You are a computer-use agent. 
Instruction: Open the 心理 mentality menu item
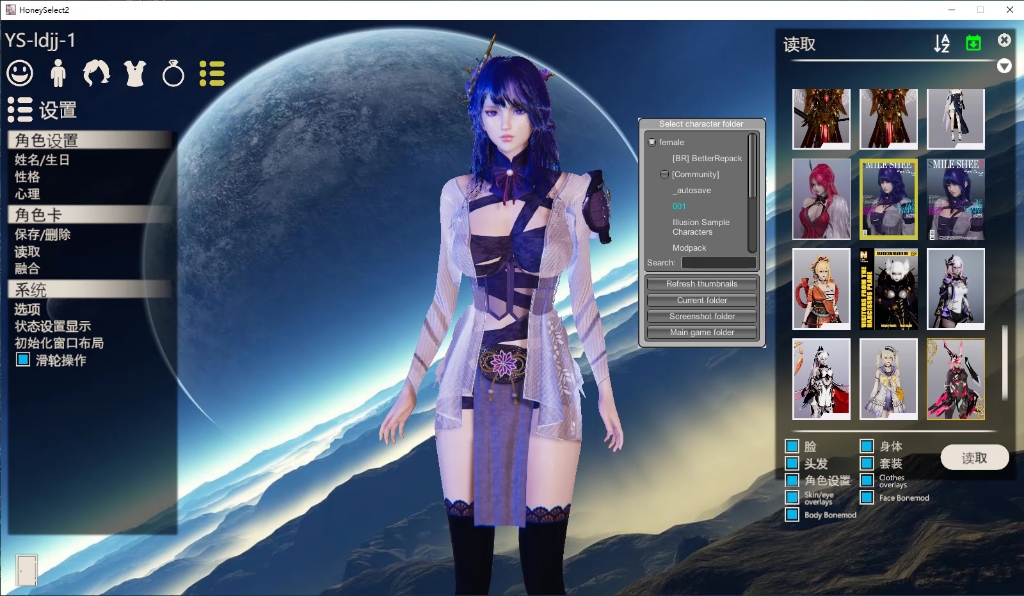[x=27, y=194]
